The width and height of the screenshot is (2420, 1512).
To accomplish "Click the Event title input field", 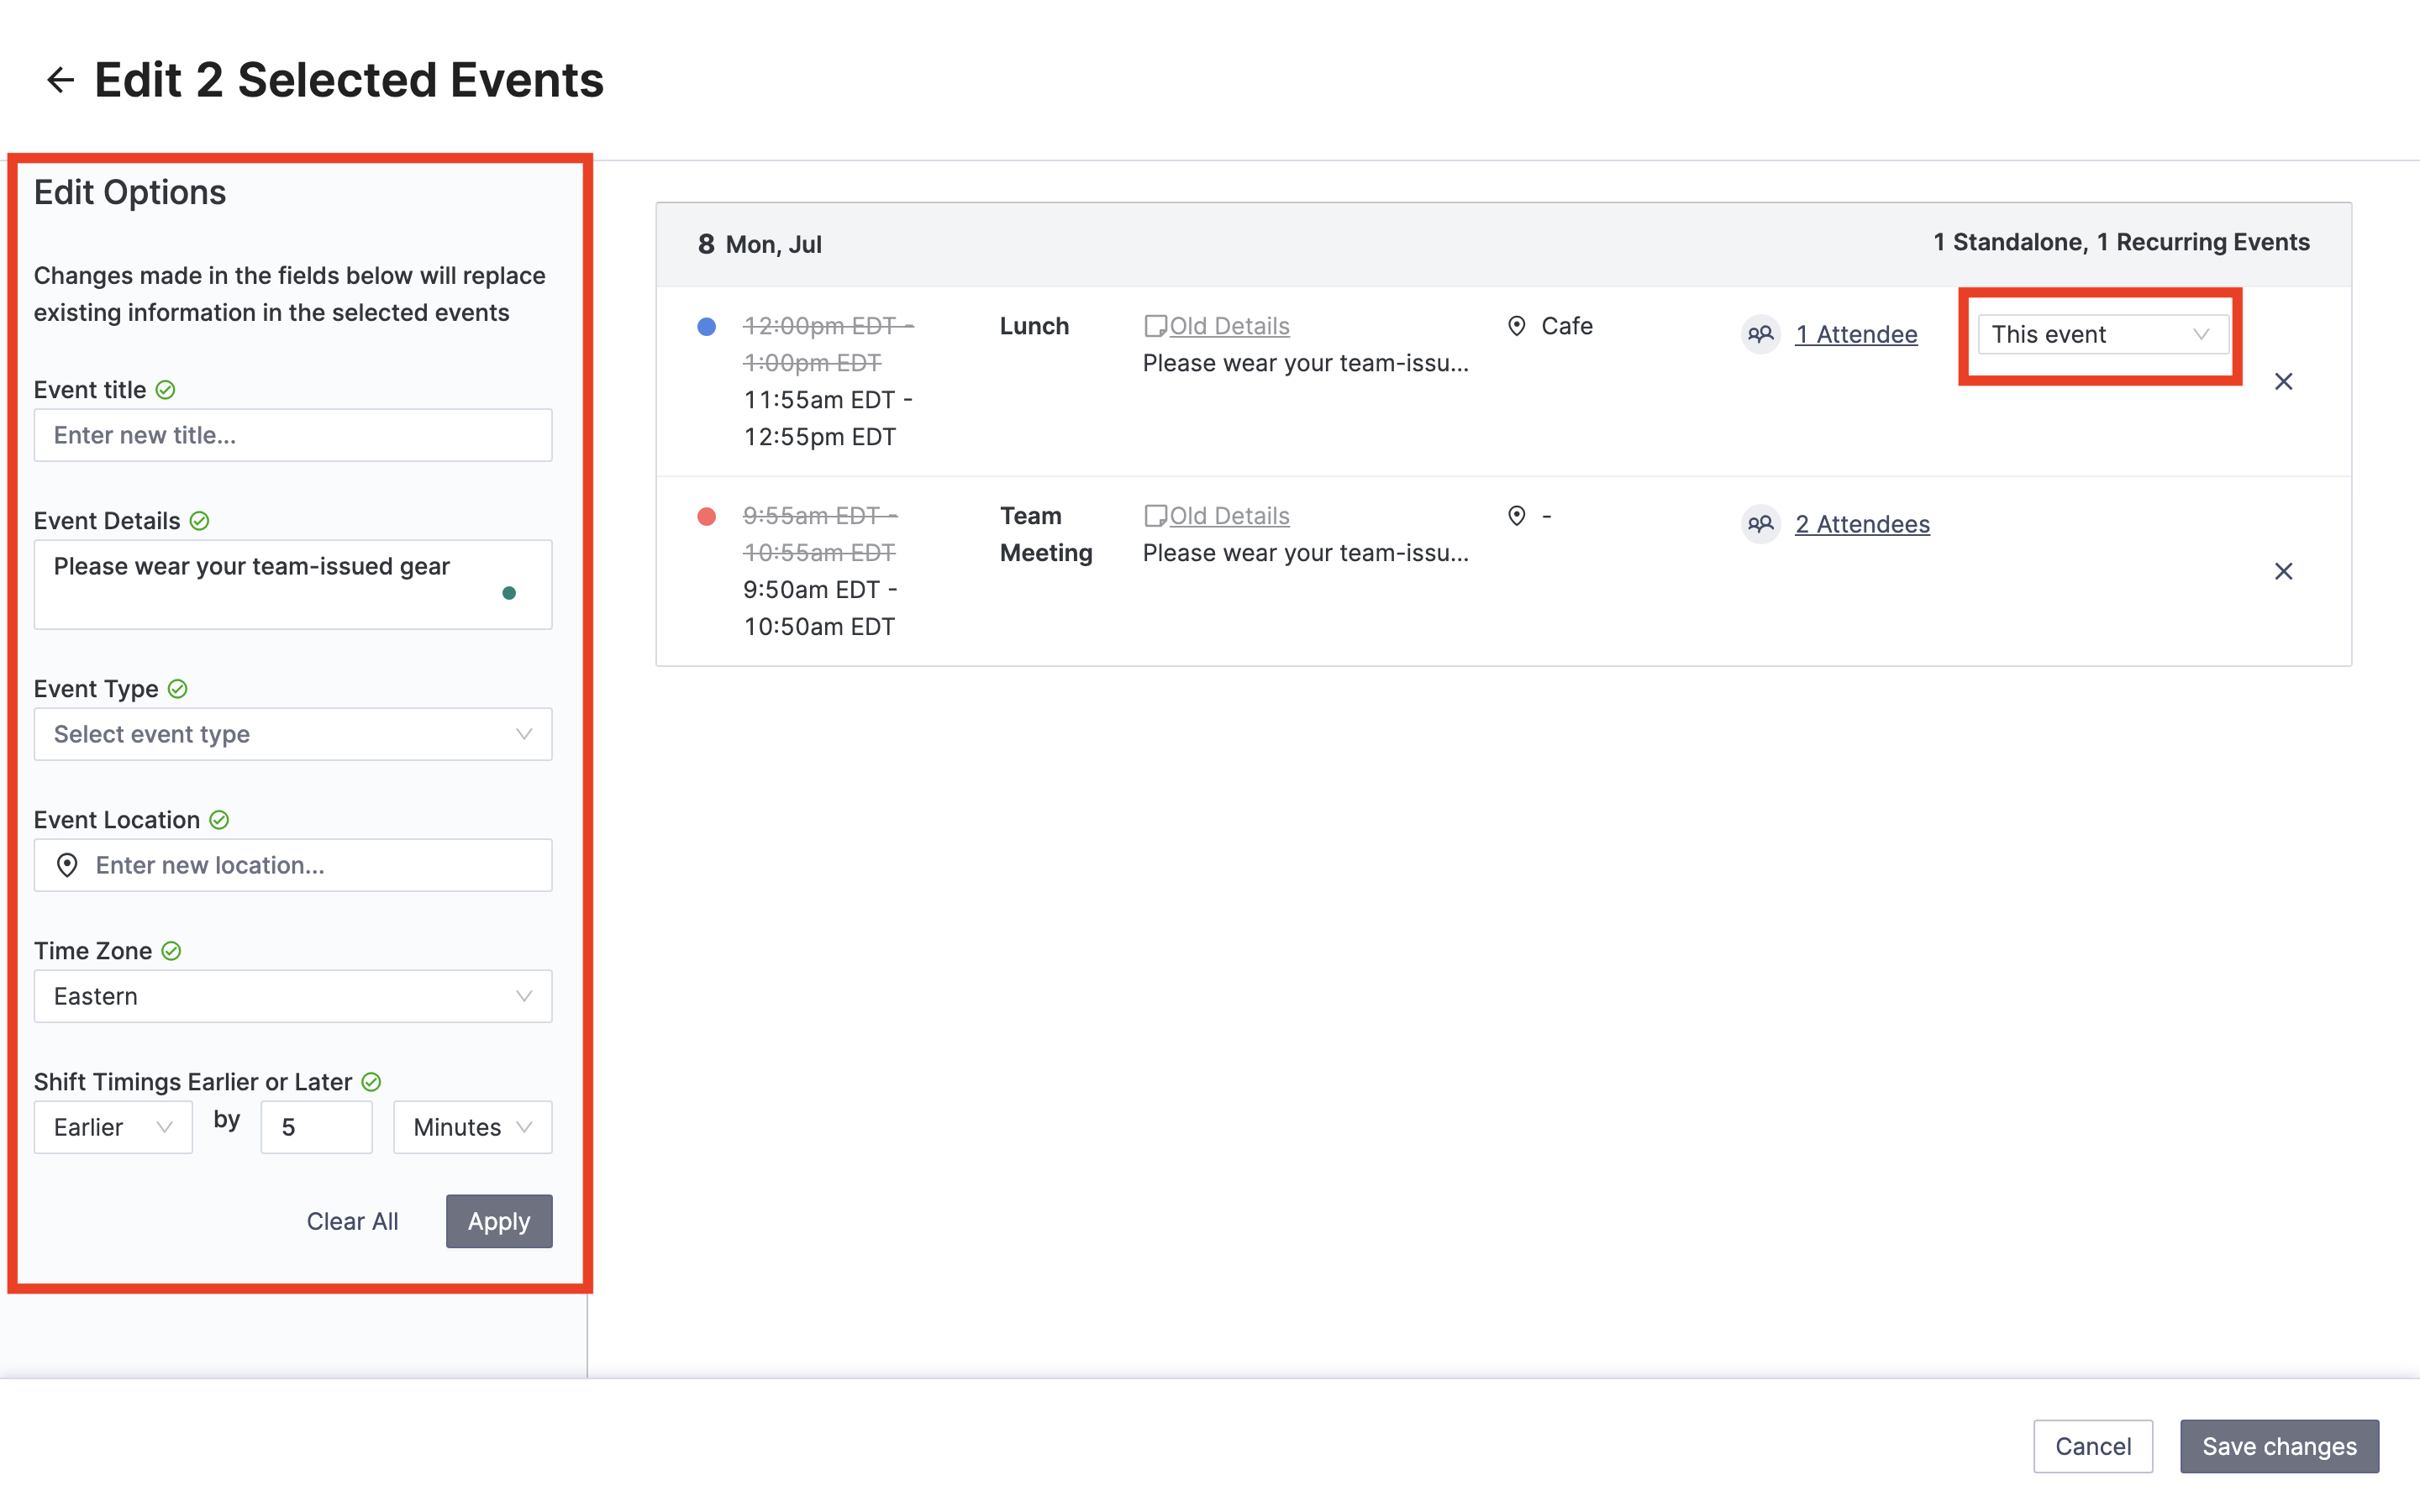I will coord(293,435).
